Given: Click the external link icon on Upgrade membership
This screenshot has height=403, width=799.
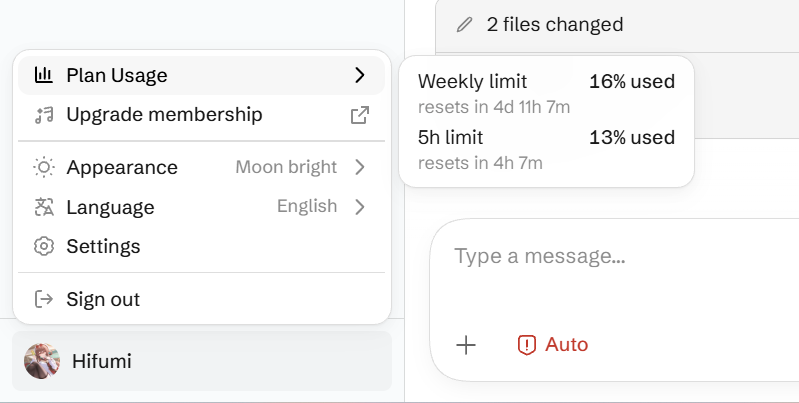Looking at the screenshot, I should pyautogui.click(x=360, y=115).
